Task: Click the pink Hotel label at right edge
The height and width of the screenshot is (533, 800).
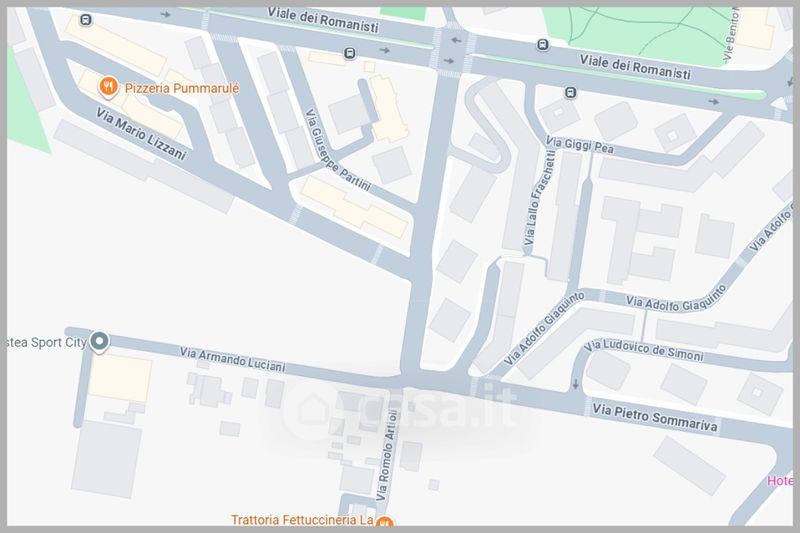Action: click(780, 481)
